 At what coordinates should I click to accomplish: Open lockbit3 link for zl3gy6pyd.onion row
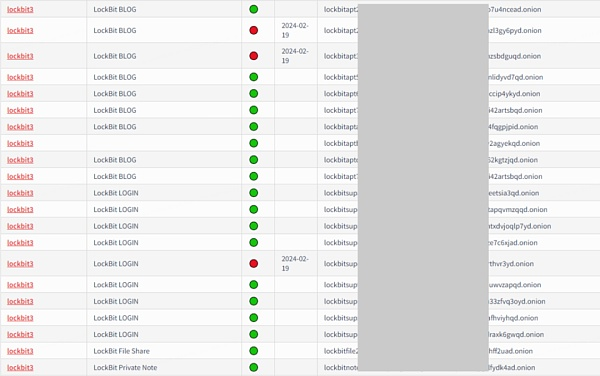20,30
